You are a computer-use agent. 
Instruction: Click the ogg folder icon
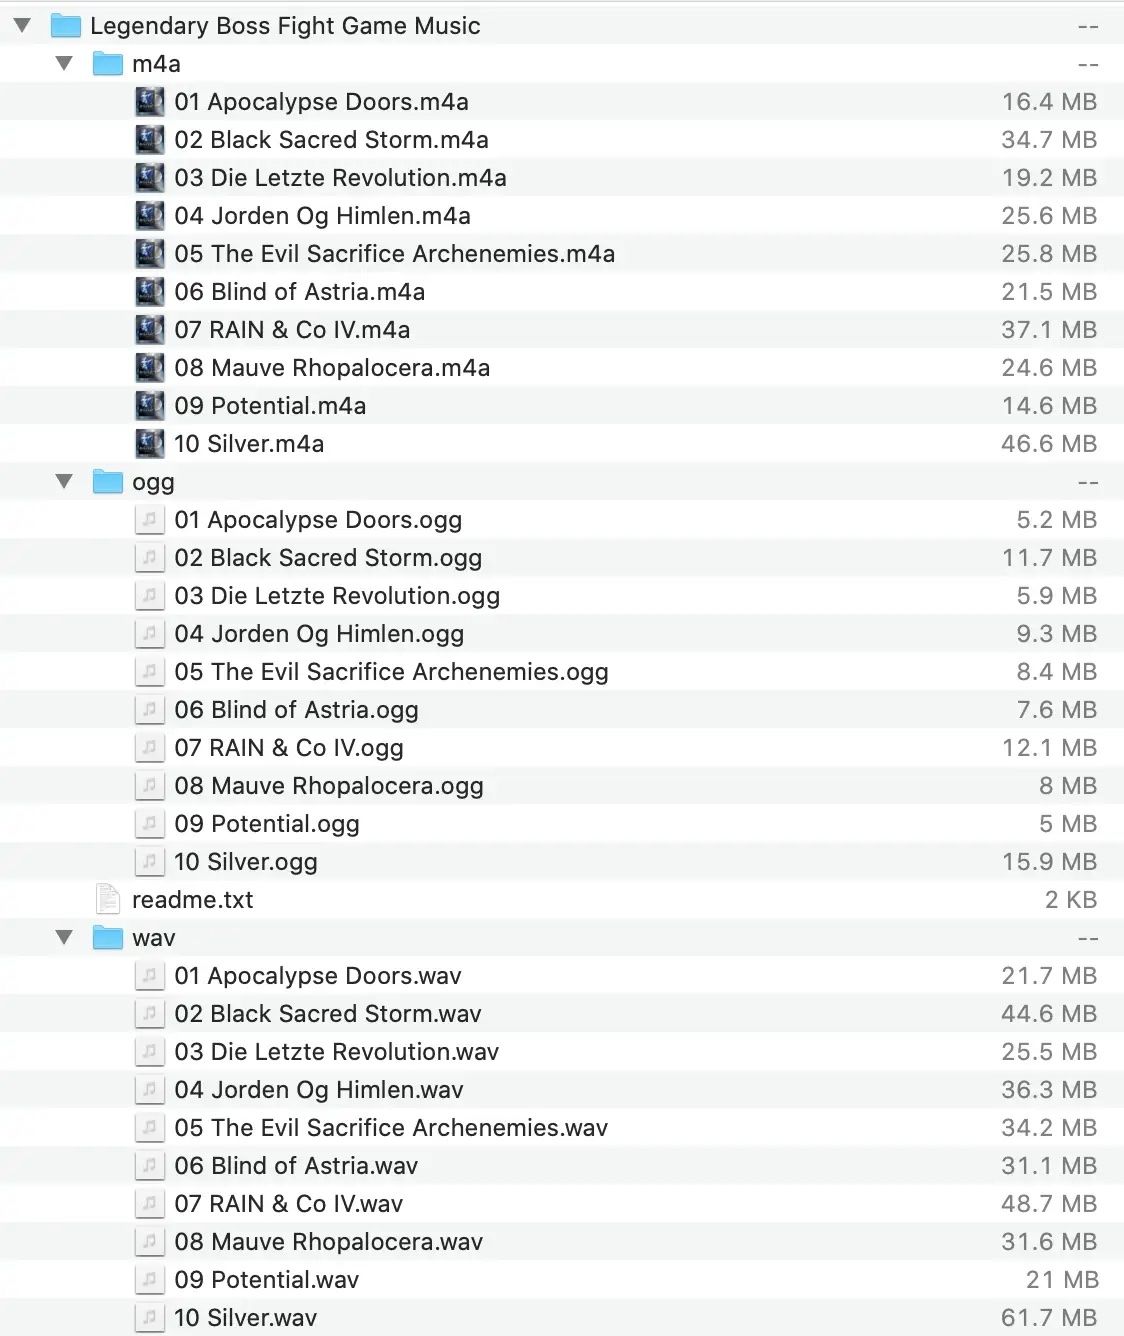coord(107,482)
